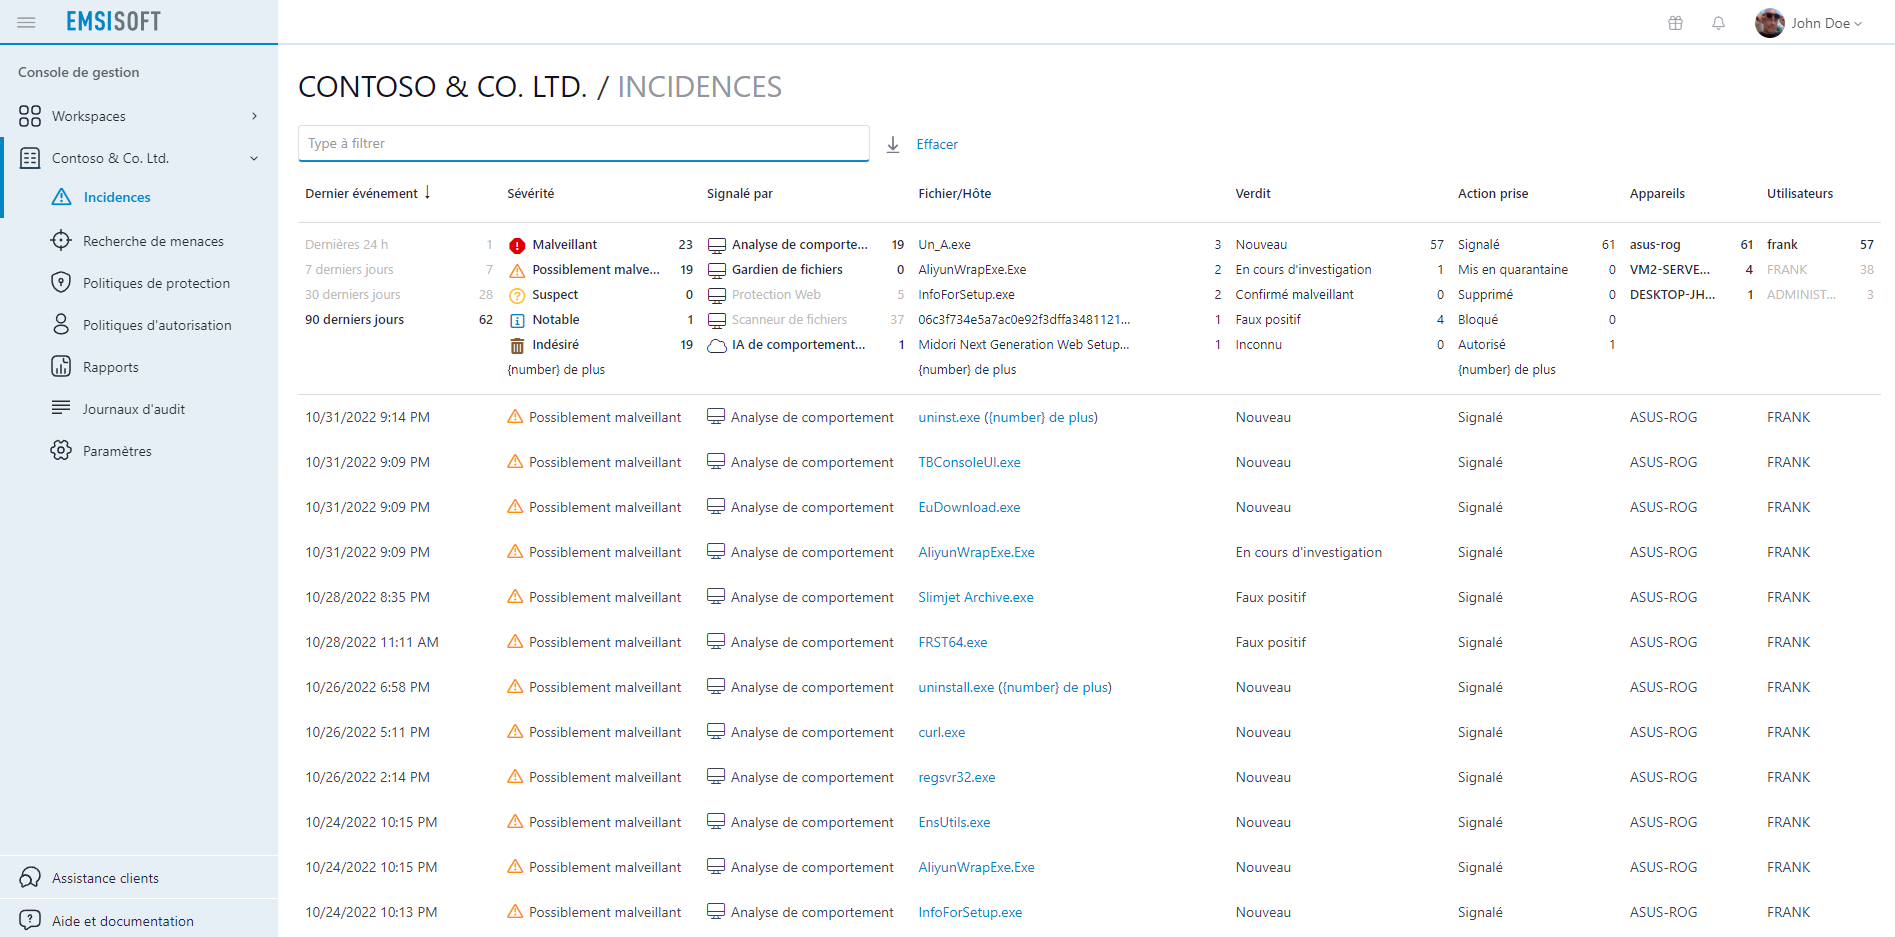The image size is (1895, 937).
Task: Click the Paramètres gear icon
Action: tap(61, 450)
